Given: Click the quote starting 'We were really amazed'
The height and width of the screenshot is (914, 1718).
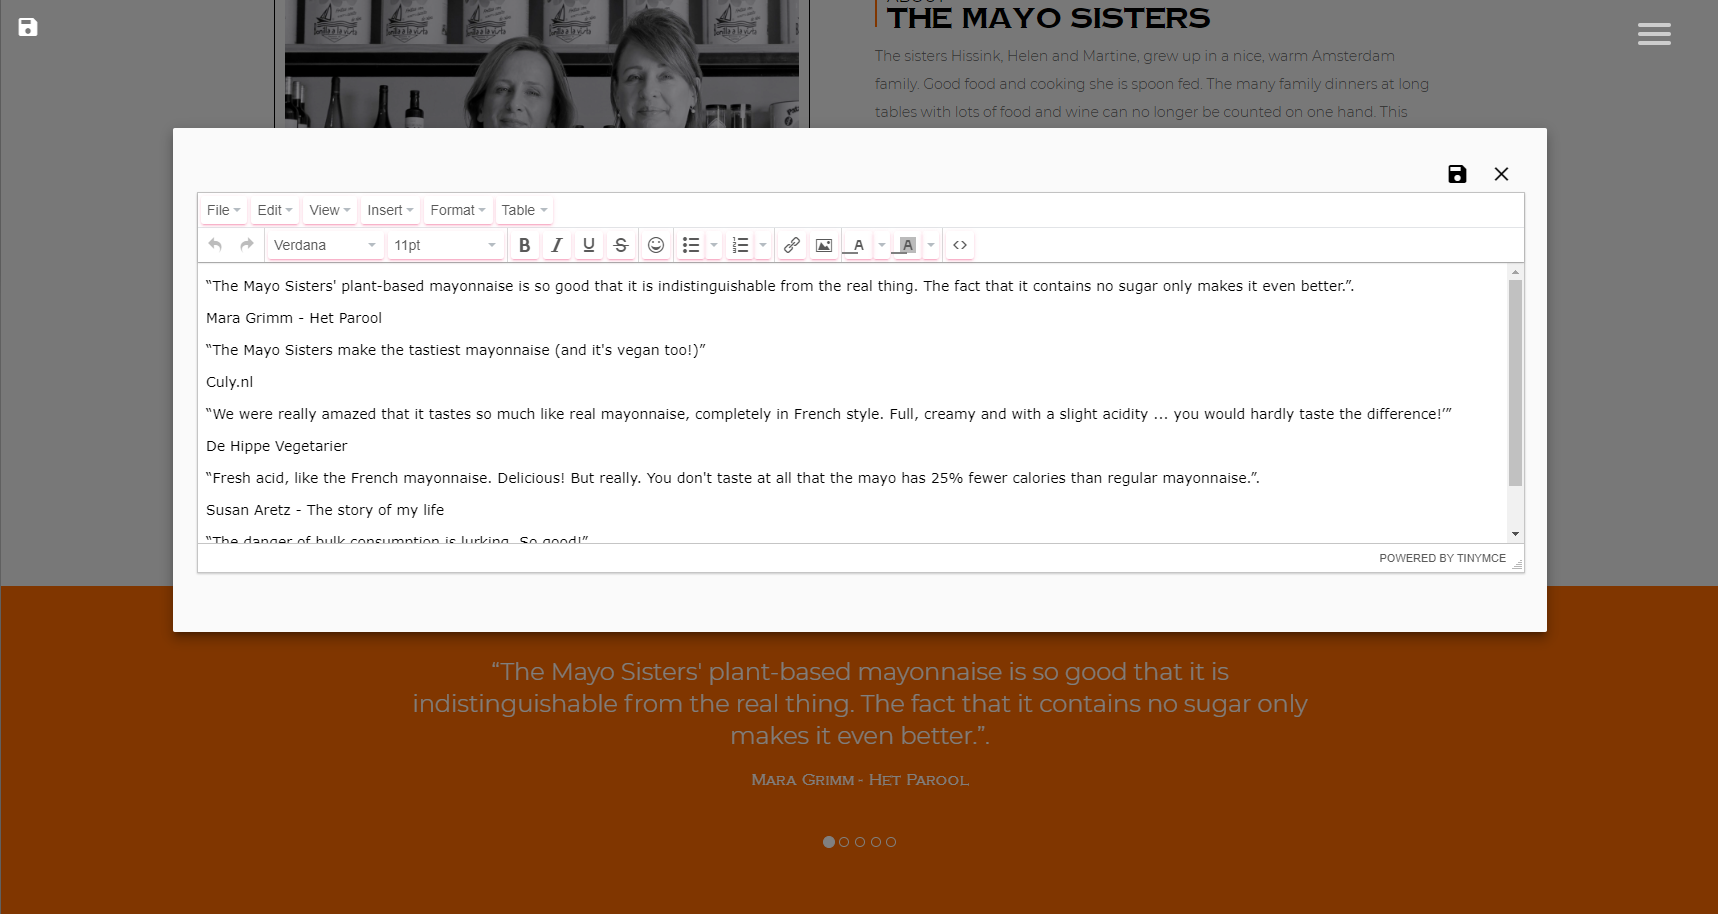Looking at the screenshot, I should [829, 414].
